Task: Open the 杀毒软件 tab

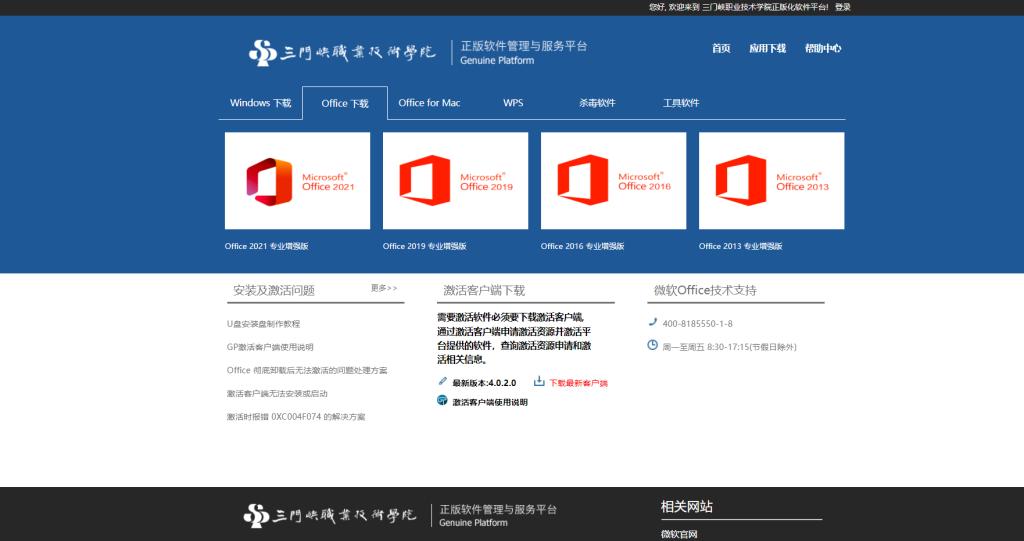Action: pyautogui.click(x=597, y=103)
